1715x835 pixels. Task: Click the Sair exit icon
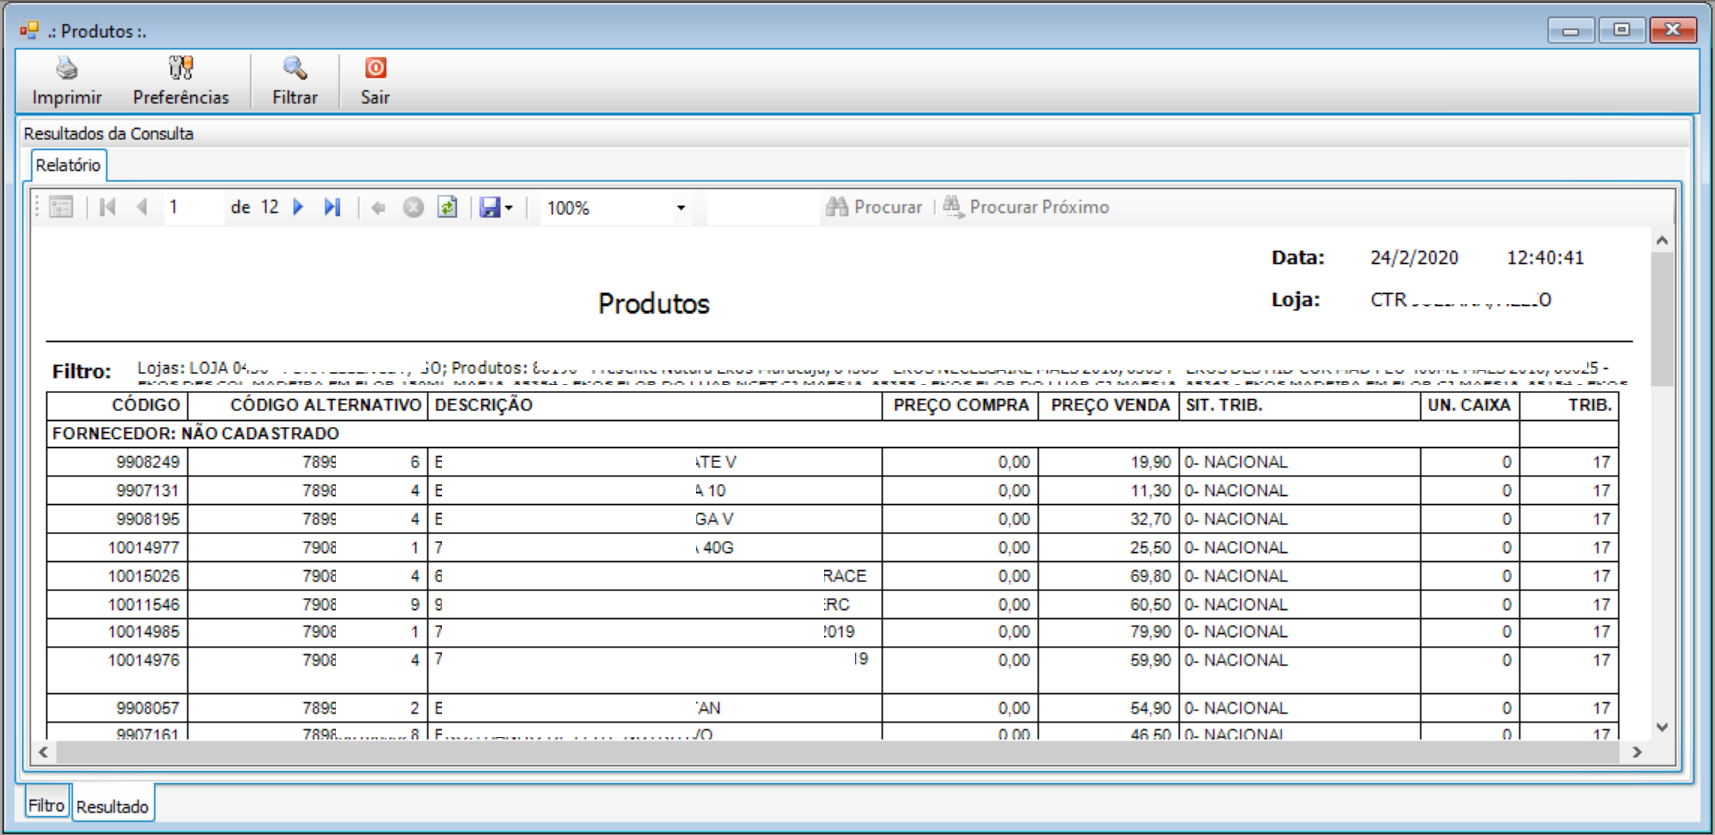tap(375, 68)
